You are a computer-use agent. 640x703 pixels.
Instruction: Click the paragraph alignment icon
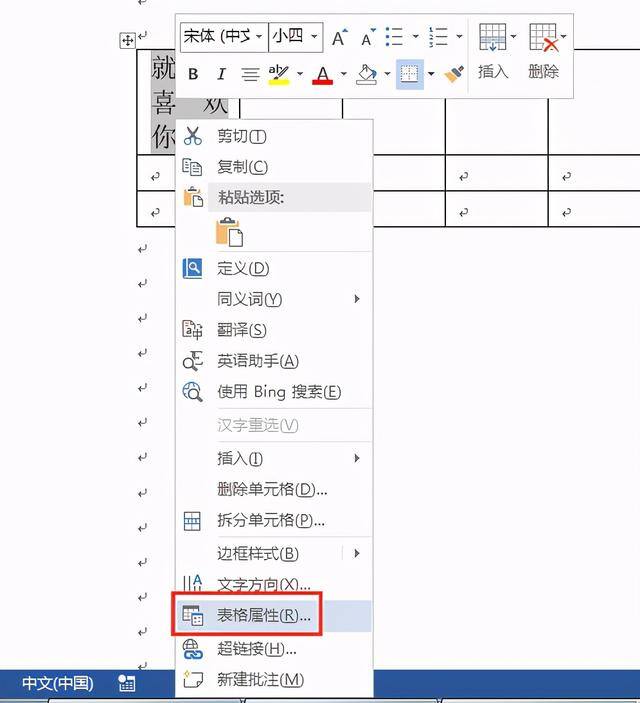coord(250,74)
